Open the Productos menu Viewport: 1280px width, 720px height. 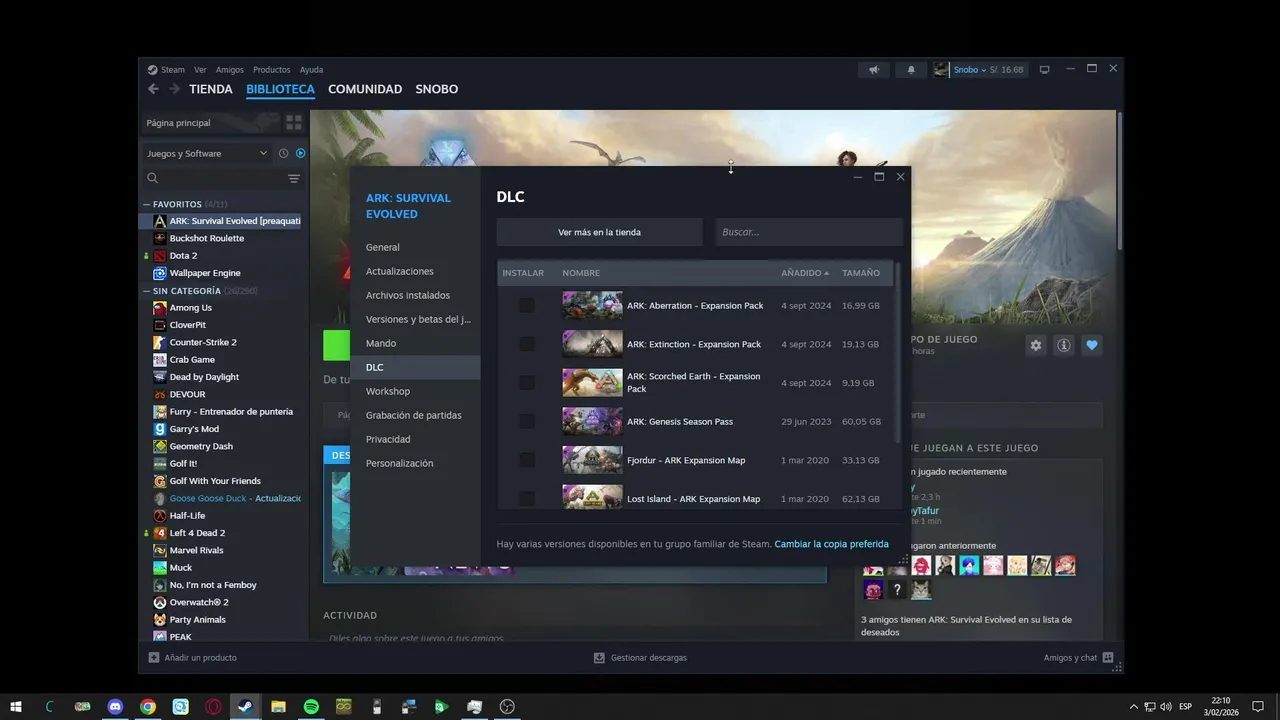point(271,70)
